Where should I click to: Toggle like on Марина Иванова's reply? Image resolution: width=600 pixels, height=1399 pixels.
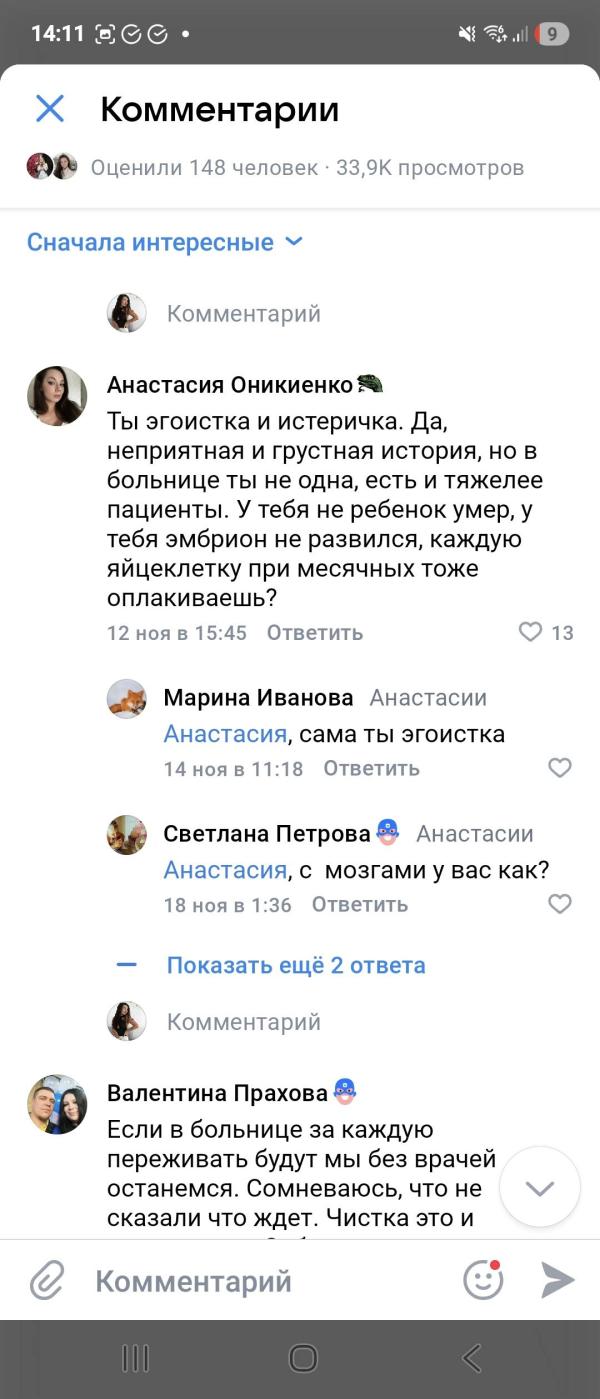pyautogui.click(x=560, y=768)
